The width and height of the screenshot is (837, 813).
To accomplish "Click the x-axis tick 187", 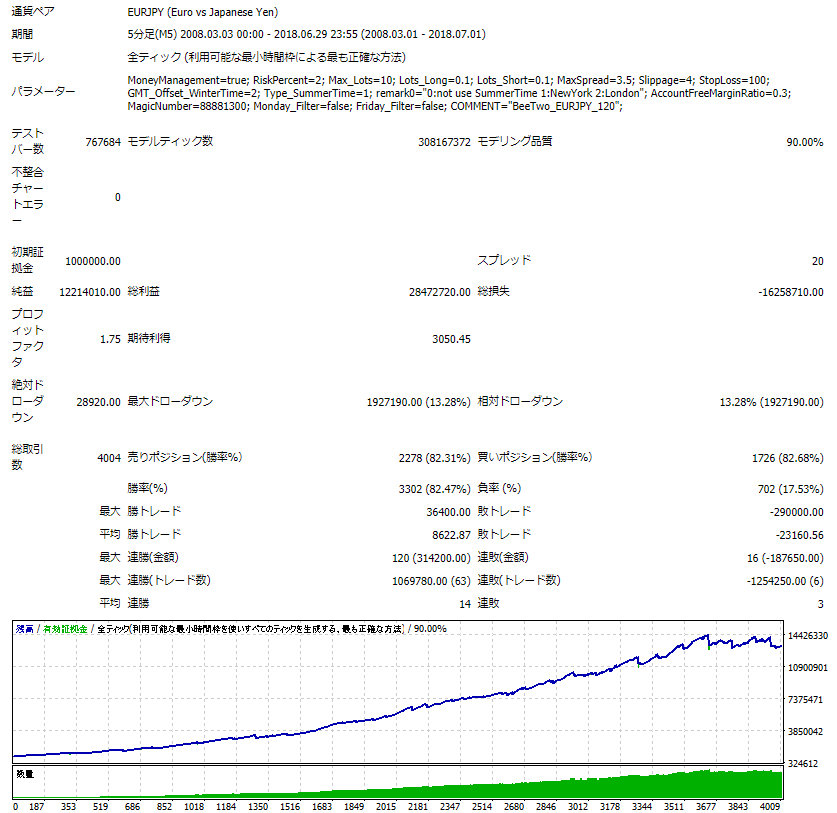I will pos(36,807).
